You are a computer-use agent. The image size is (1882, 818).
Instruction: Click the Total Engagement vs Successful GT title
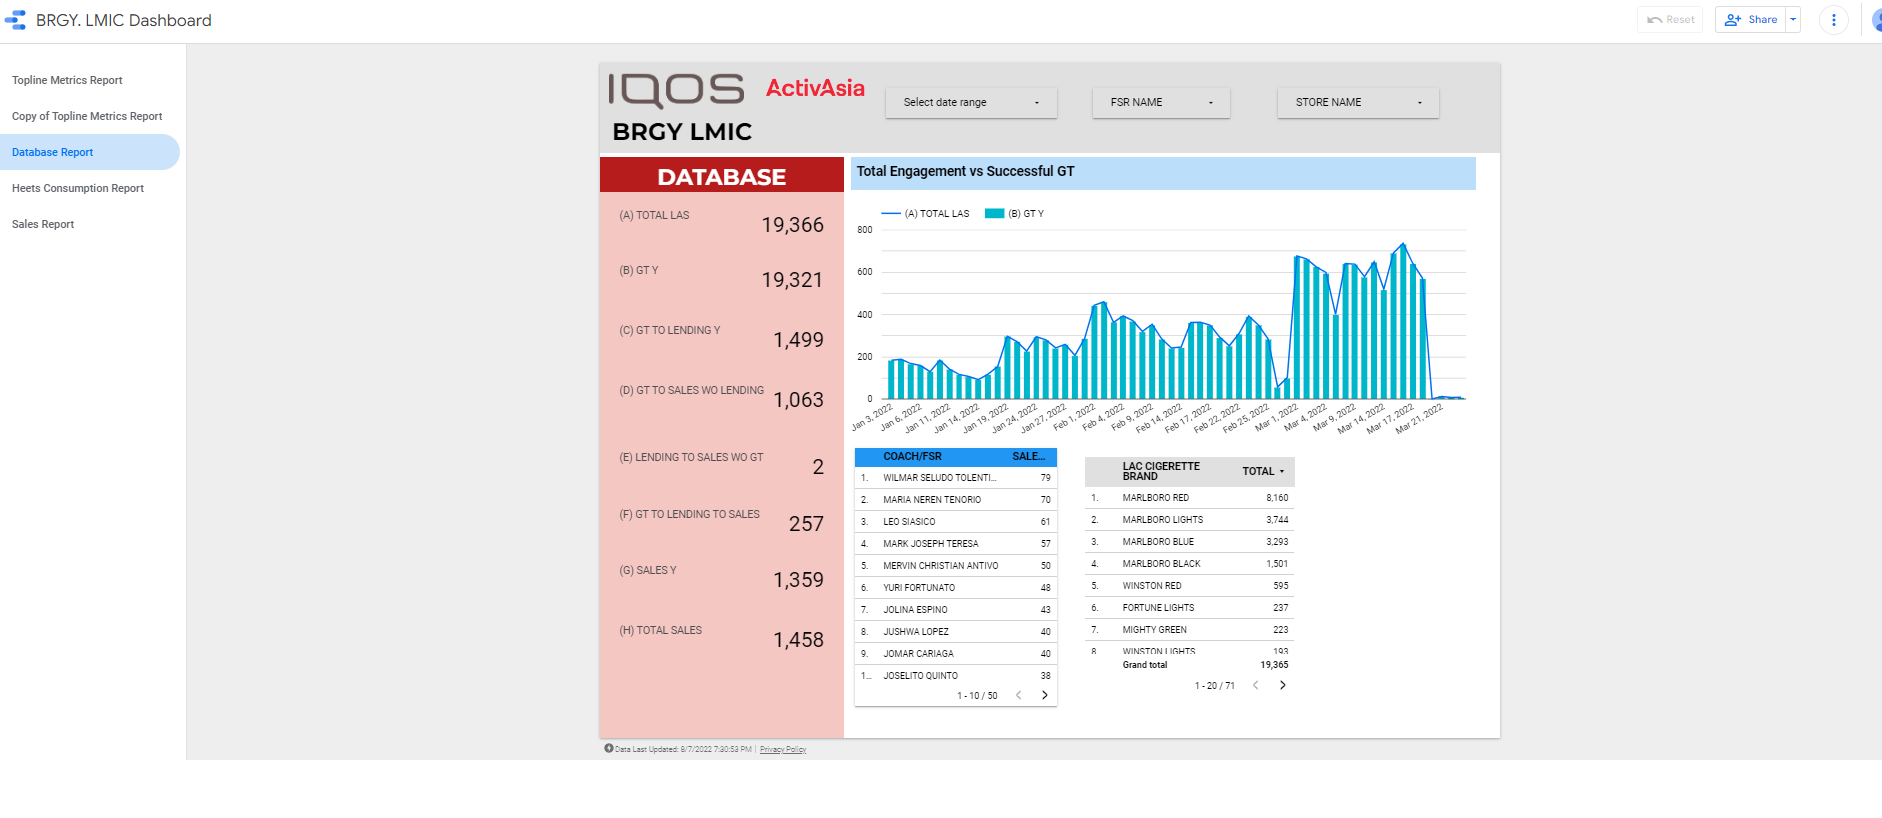pos(966,171)
